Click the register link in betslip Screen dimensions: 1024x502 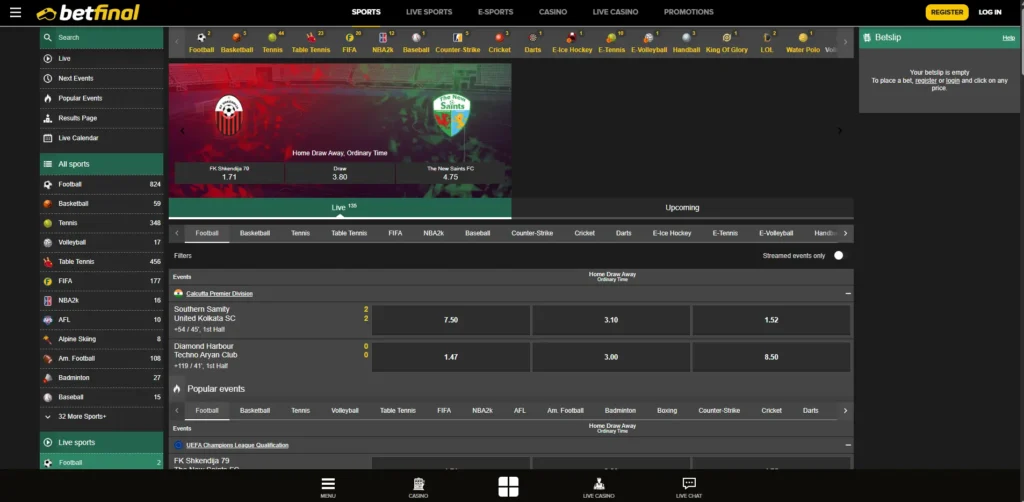coord(925,80)
